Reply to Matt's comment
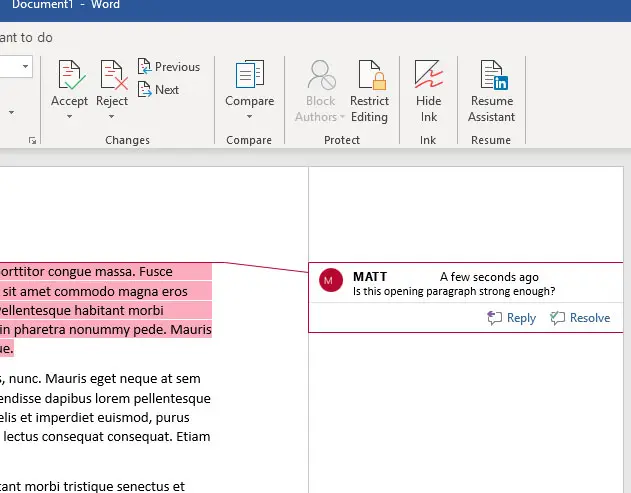The width and height of the screenshot is (631, 493). (511, 318)
